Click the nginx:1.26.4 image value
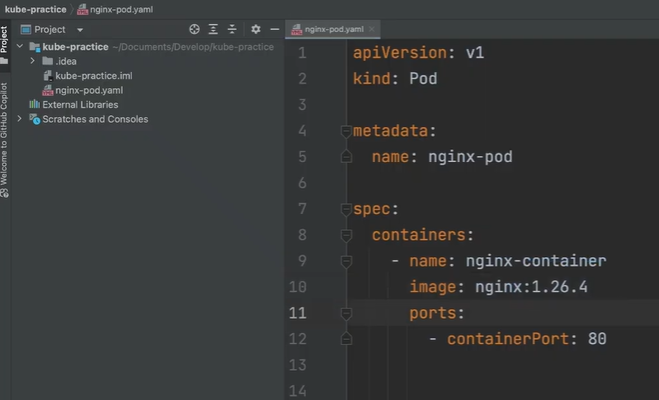The width and height of the screenshot is (659, 400). tap(531, 287)
